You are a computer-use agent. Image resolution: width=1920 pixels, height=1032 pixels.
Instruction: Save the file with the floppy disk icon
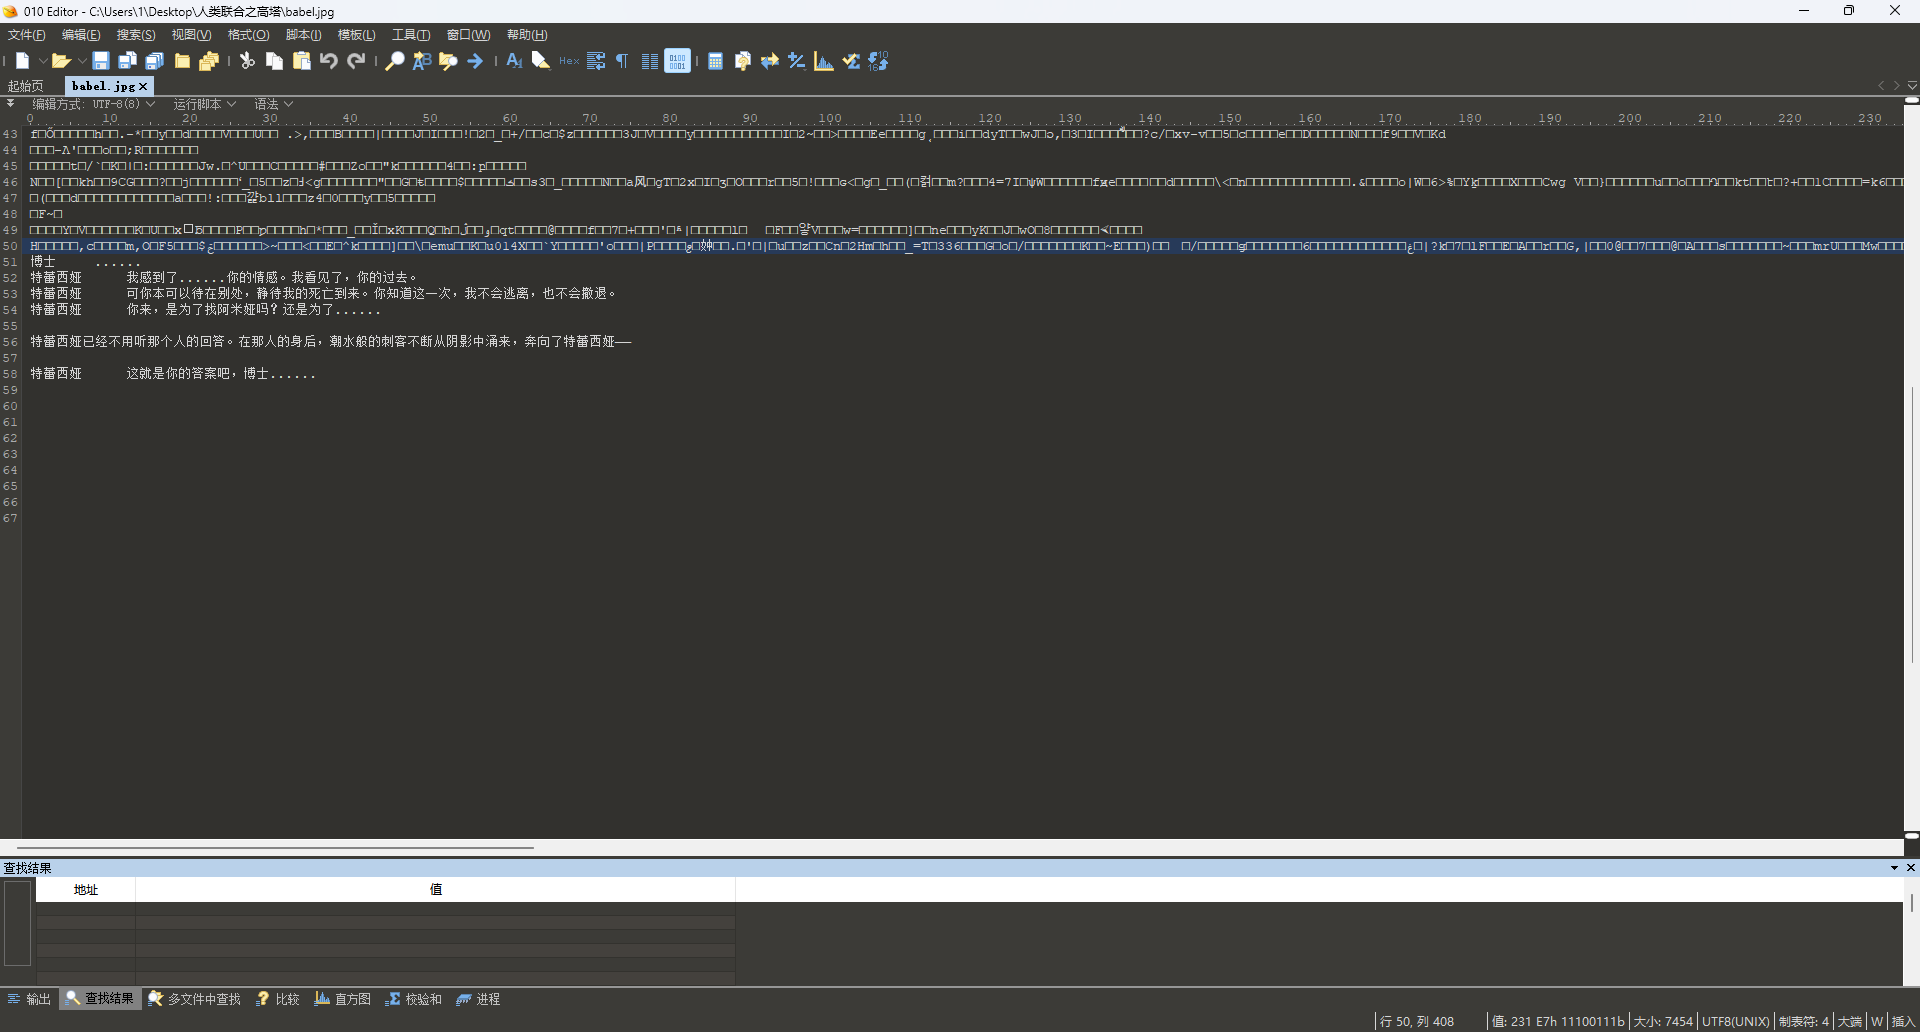click(100, 61)
